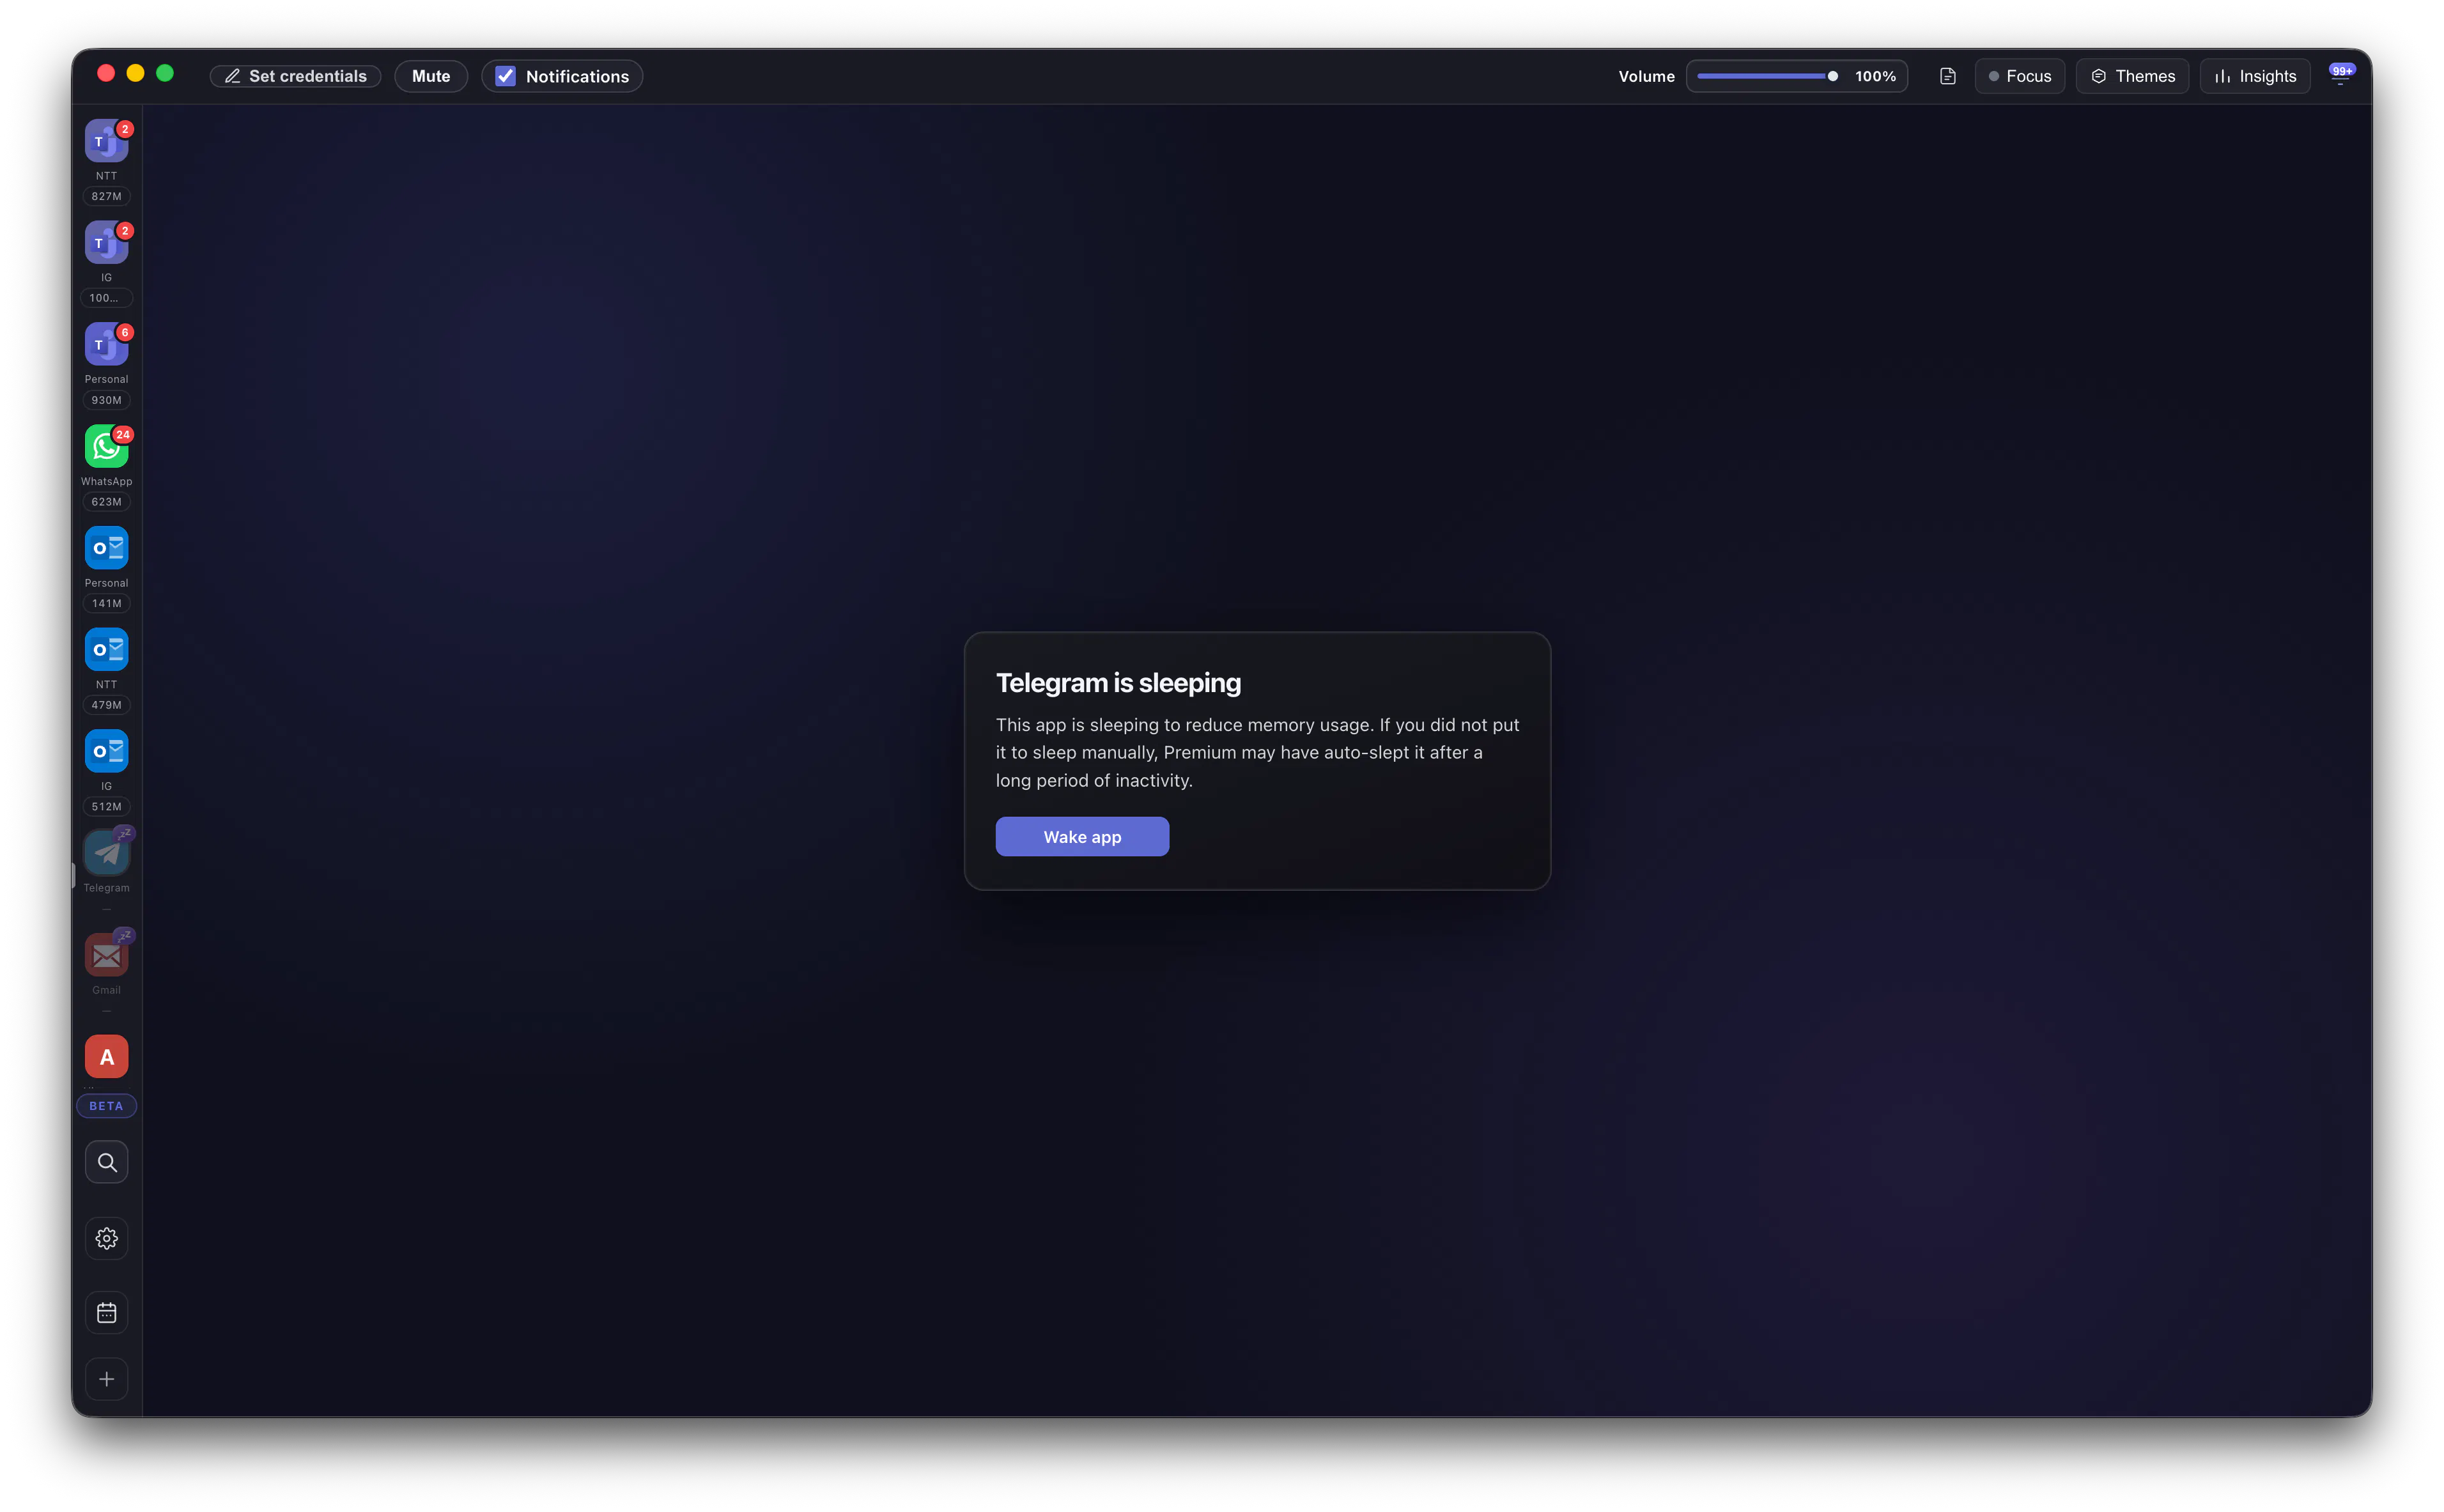Select the sleeping Telegram app icon

106,853
